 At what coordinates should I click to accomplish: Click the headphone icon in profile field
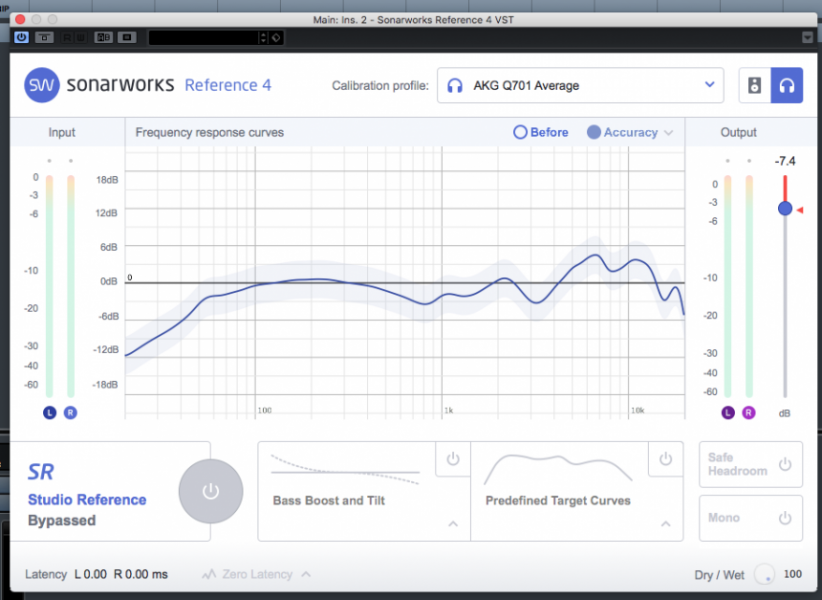click(455, 85)
